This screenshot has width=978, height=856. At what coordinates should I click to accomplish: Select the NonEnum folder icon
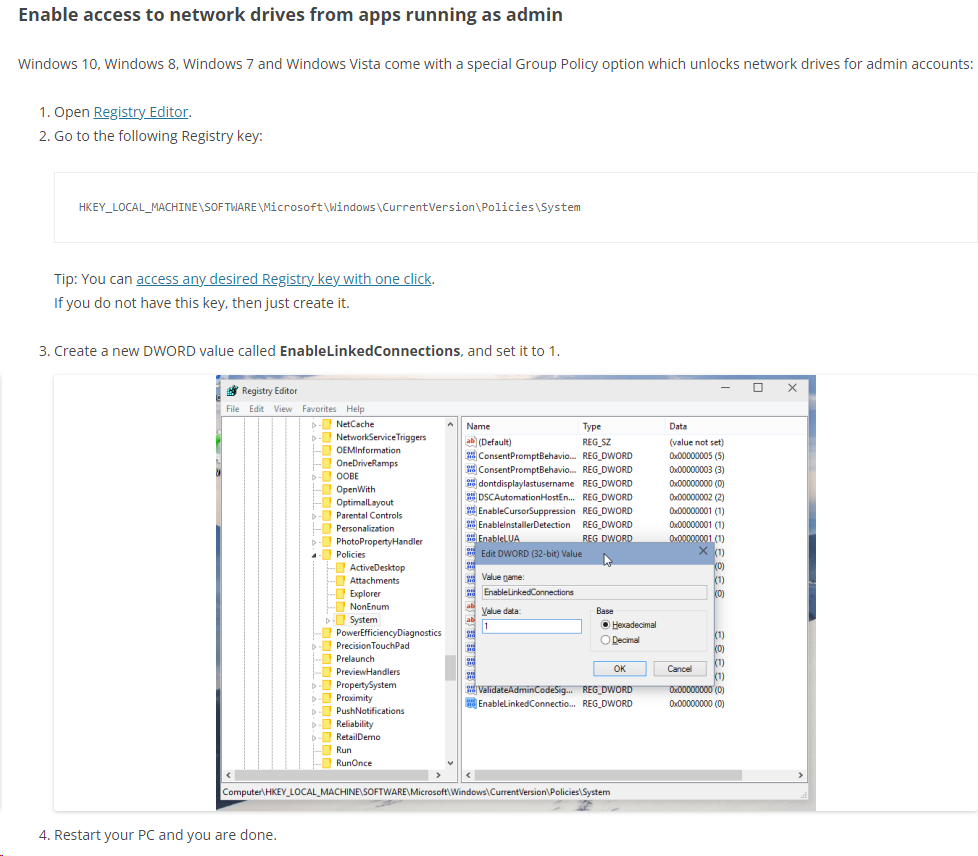click(340, 607)
